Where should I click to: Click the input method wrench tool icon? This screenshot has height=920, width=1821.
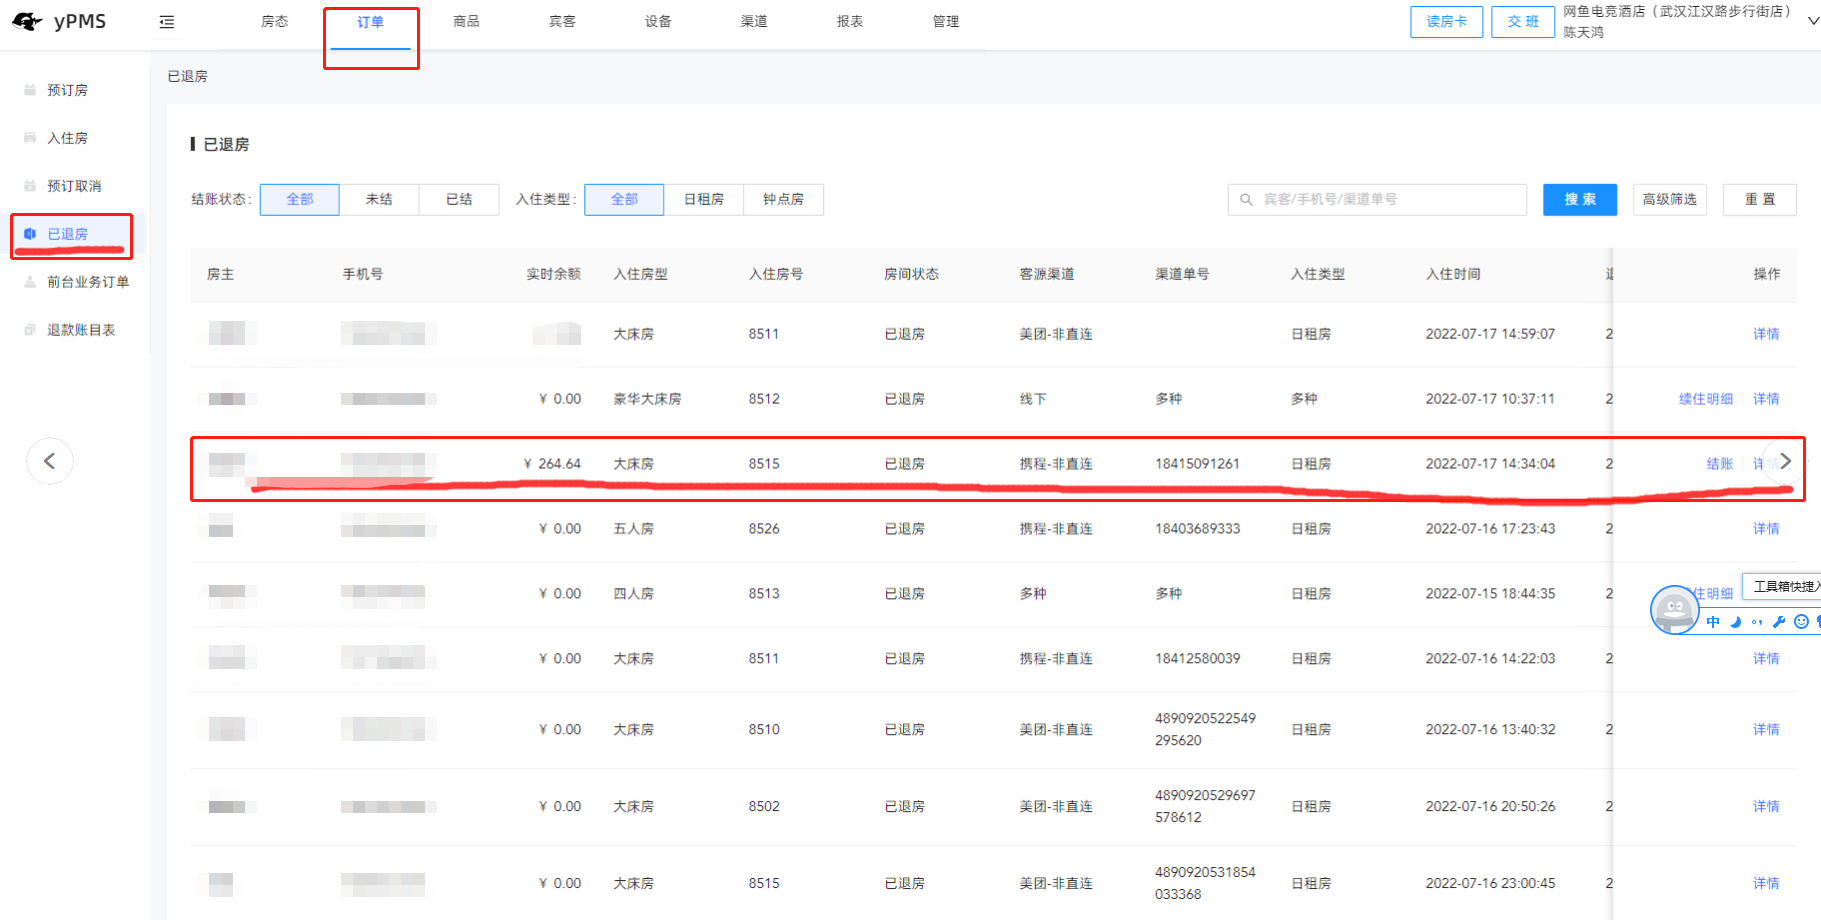[1779, 622]
